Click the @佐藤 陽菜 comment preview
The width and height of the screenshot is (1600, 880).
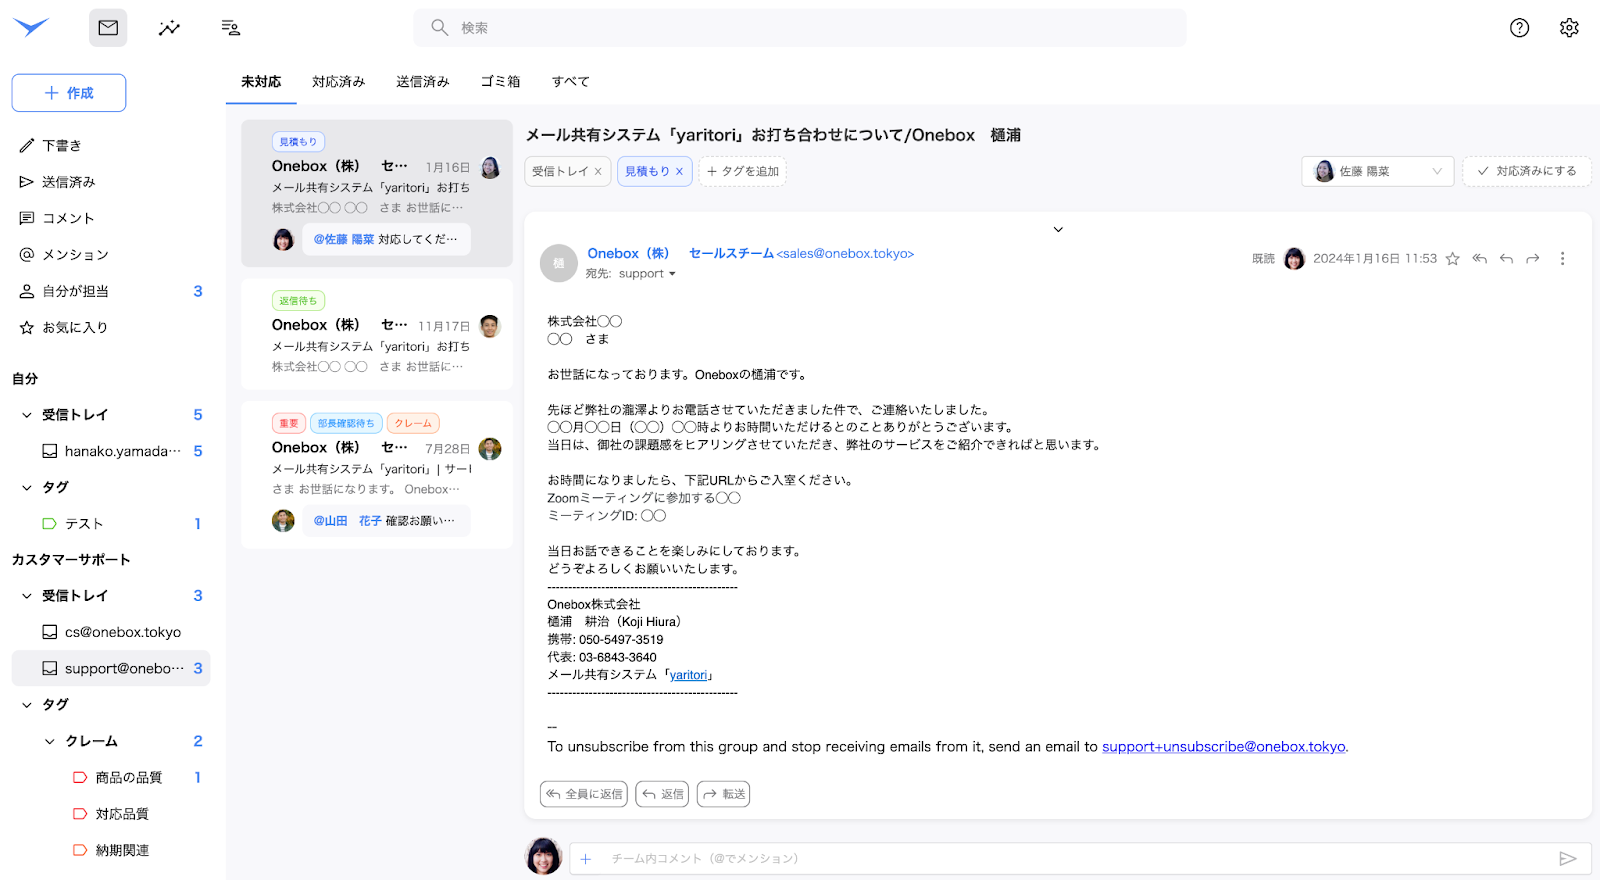click(x=385, y=240)
